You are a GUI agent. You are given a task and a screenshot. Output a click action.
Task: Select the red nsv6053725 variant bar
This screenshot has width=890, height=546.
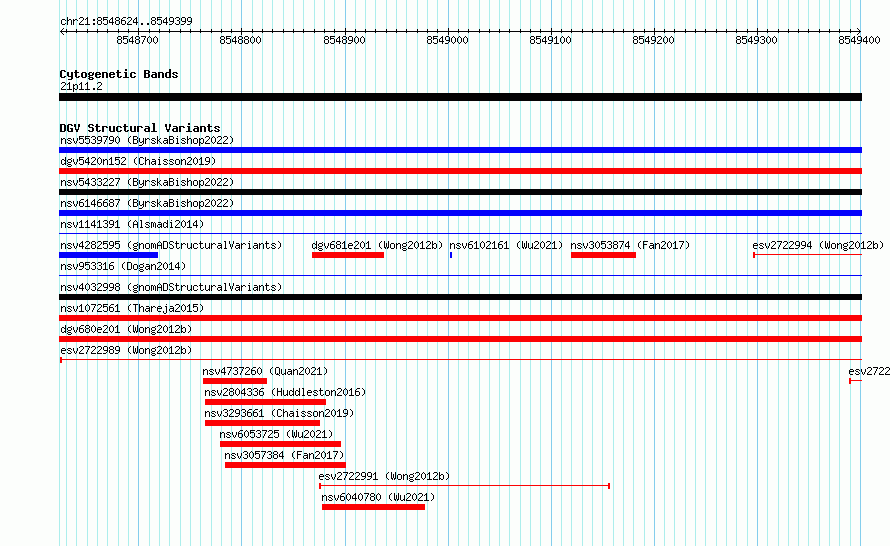280,444
